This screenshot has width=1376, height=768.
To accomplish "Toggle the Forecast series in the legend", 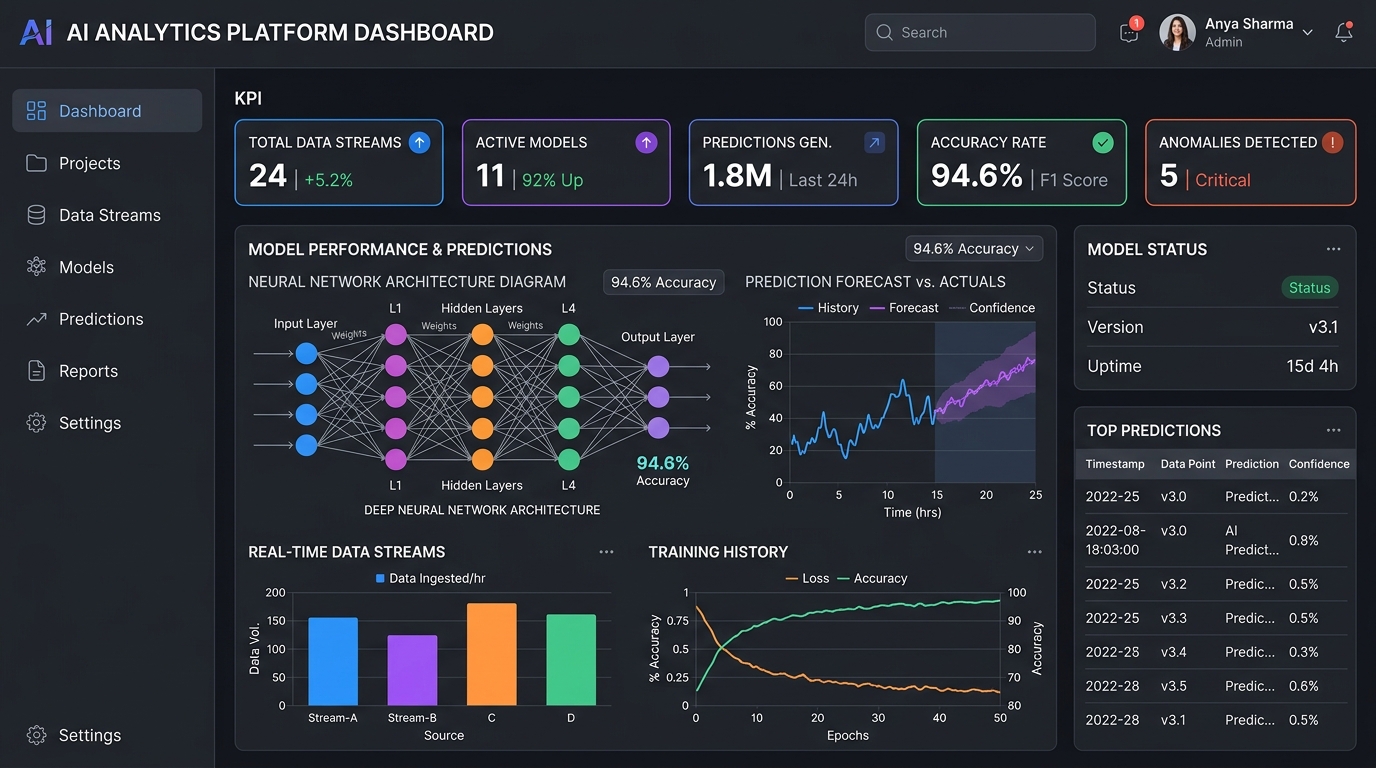I will [x=904, y=308].
